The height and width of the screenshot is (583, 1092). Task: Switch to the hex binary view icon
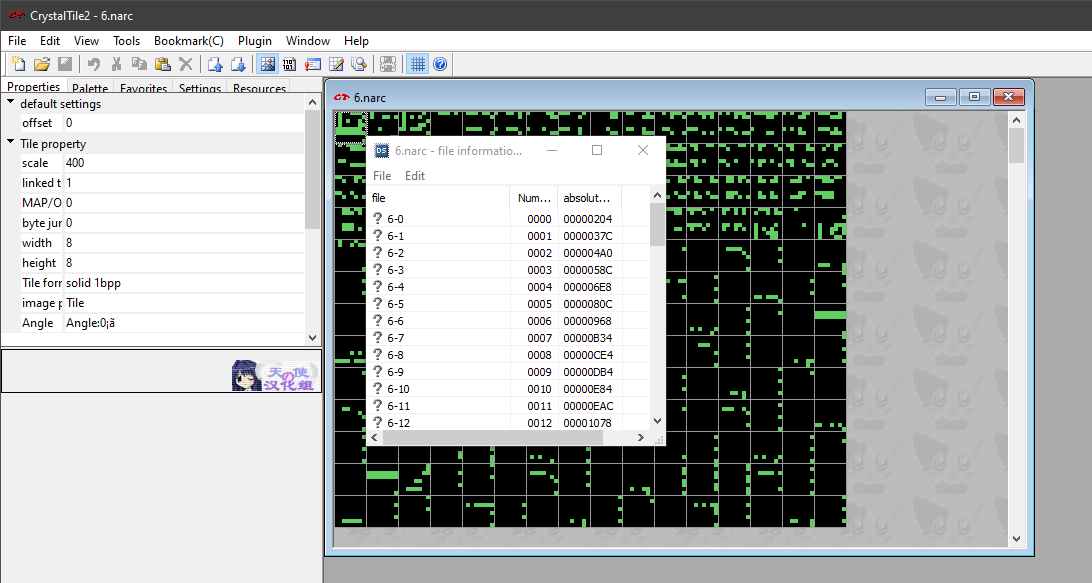coord(290,64)
